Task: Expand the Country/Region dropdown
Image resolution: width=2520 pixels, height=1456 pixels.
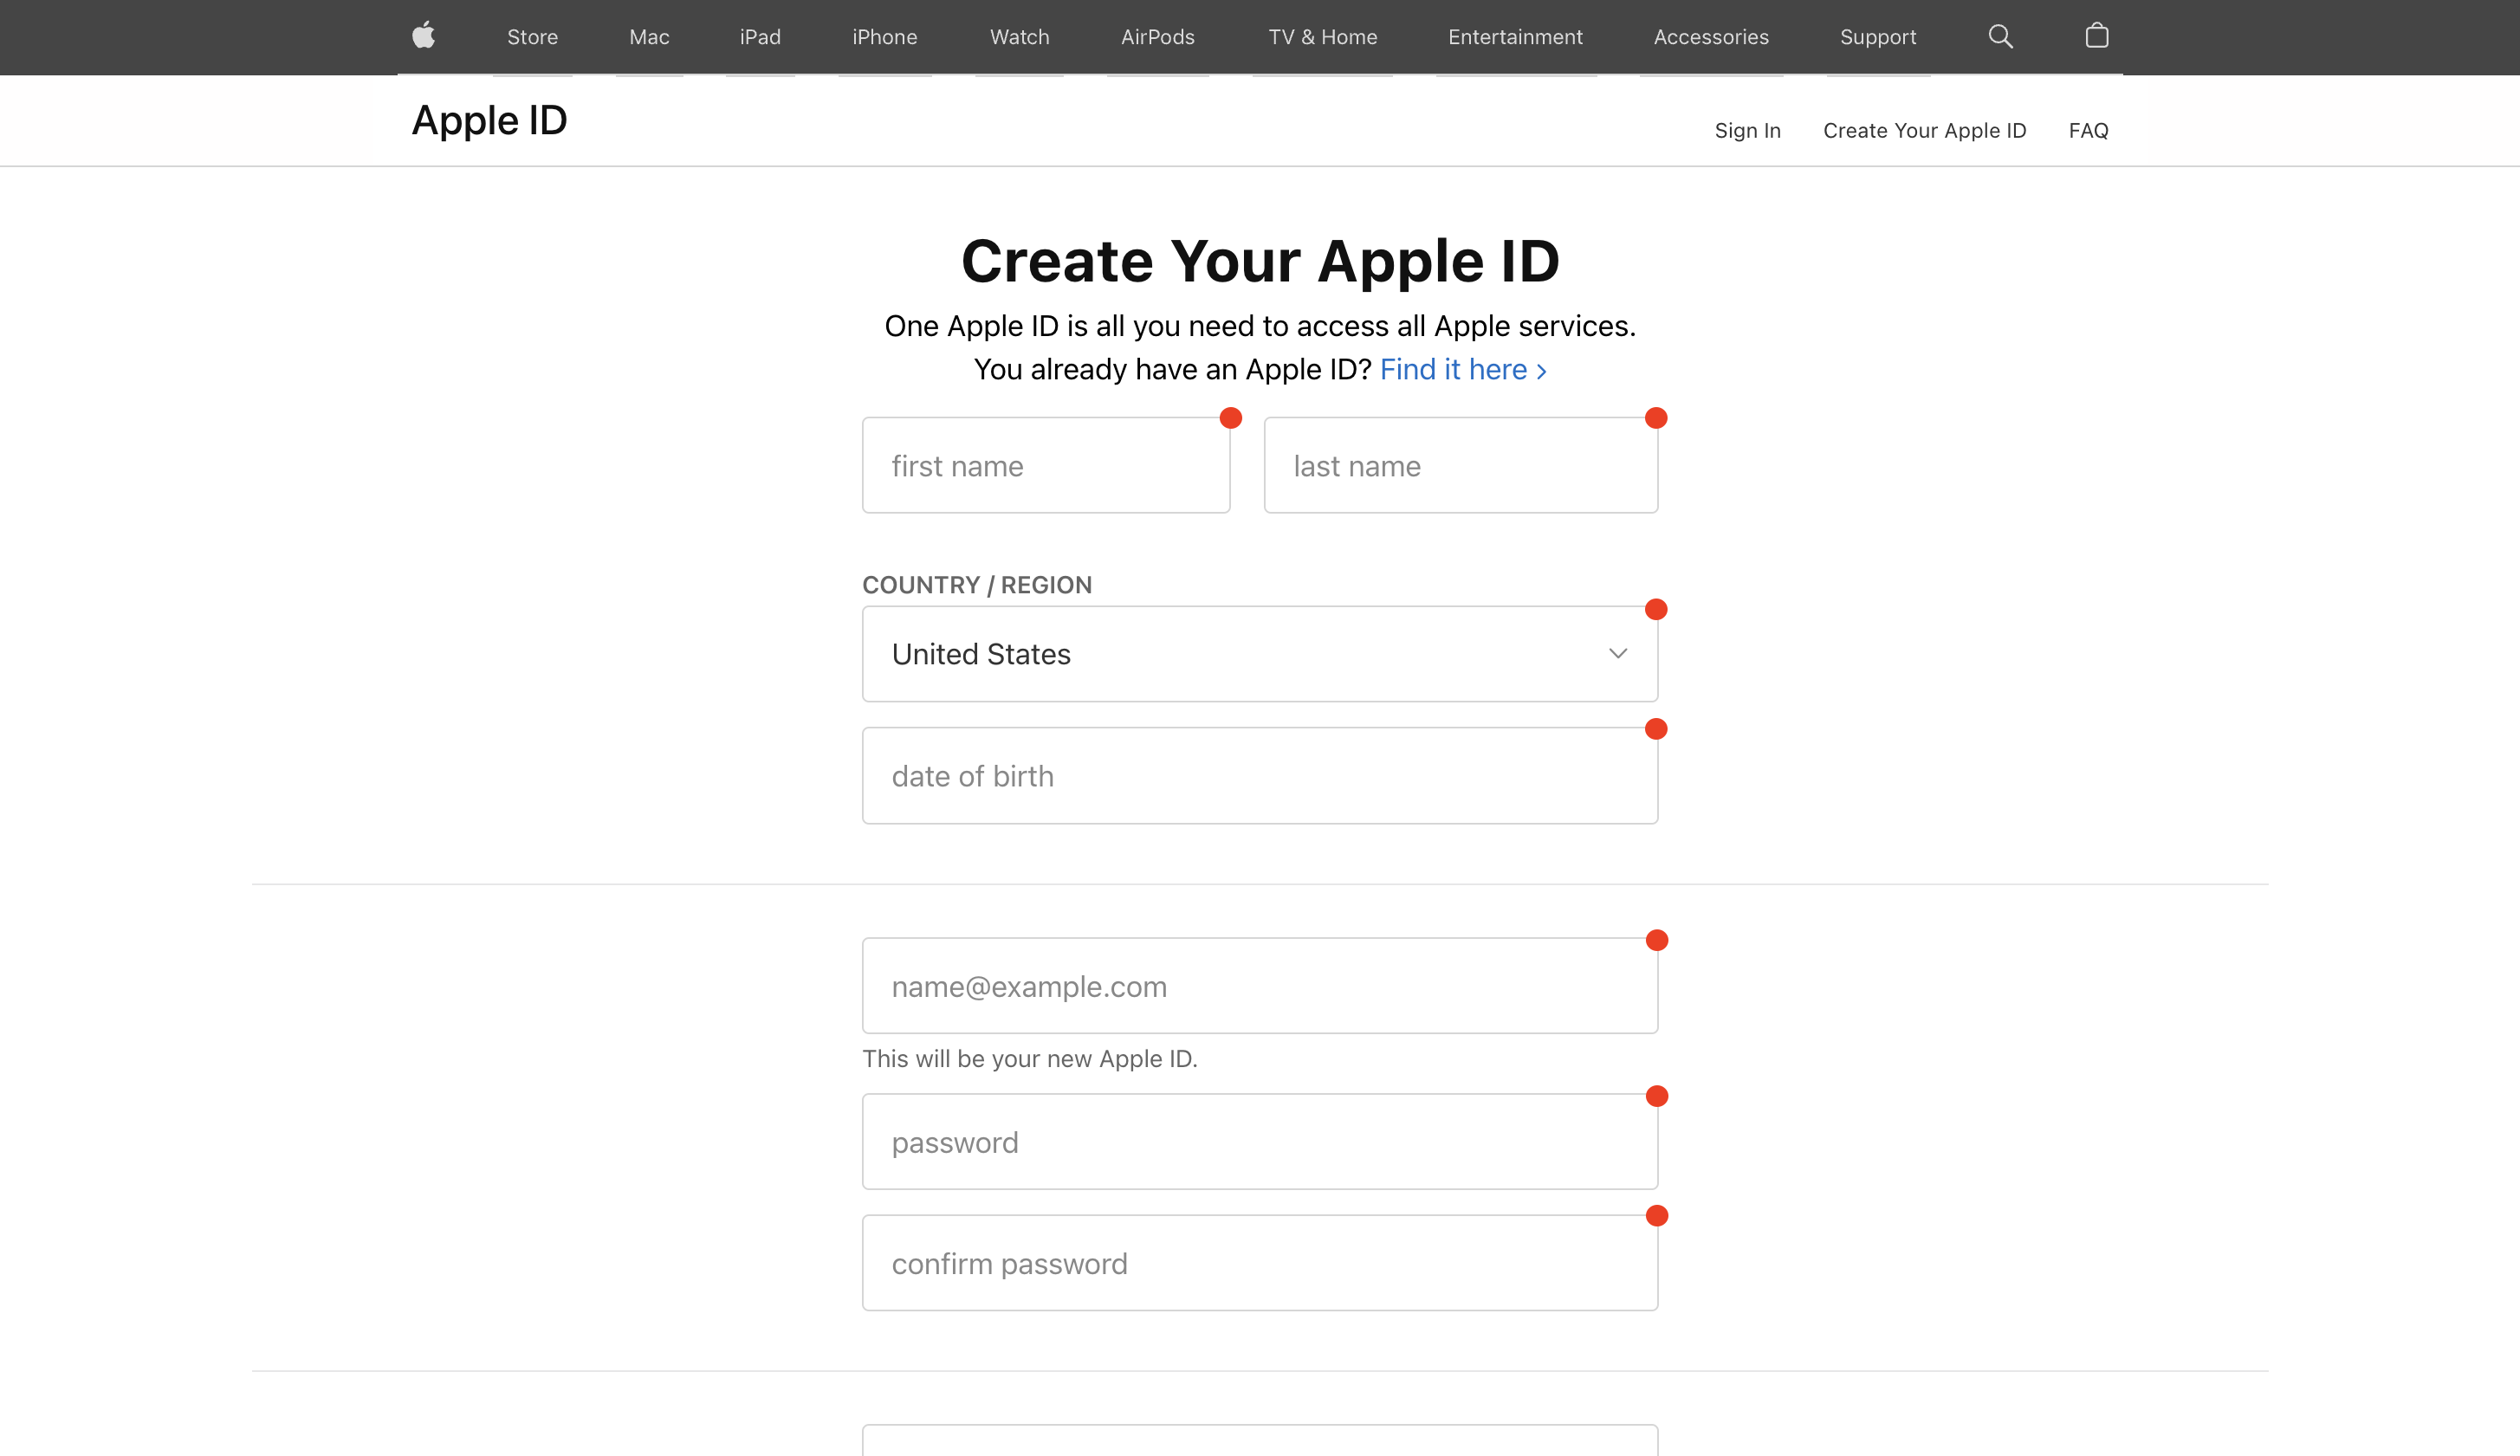Action: (1259, 653)
